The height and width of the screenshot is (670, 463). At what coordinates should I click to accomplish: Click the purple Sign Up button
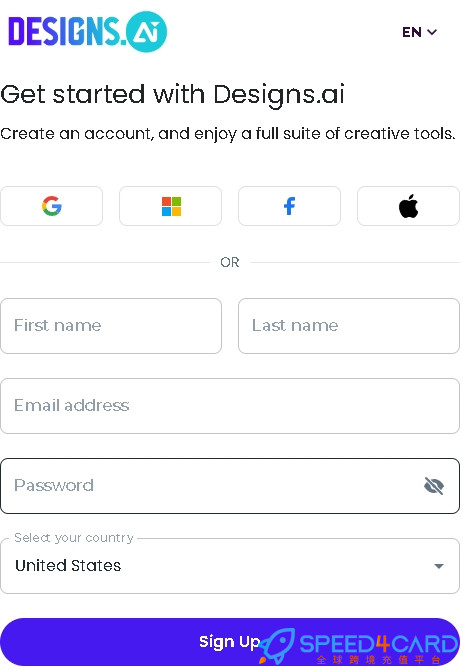(x=230, y=642)
